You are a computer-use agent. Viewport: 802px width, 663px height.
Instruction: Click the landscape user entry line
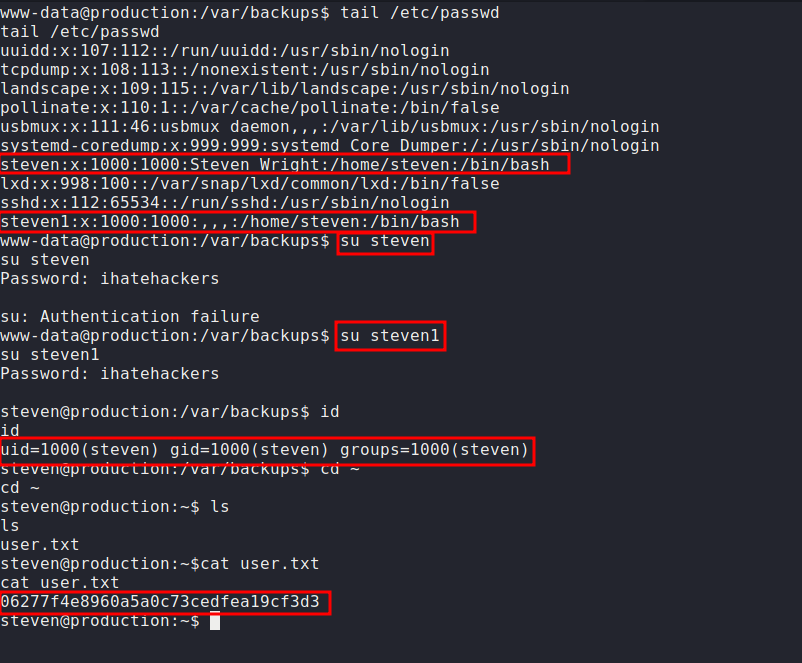pos(285,88)
